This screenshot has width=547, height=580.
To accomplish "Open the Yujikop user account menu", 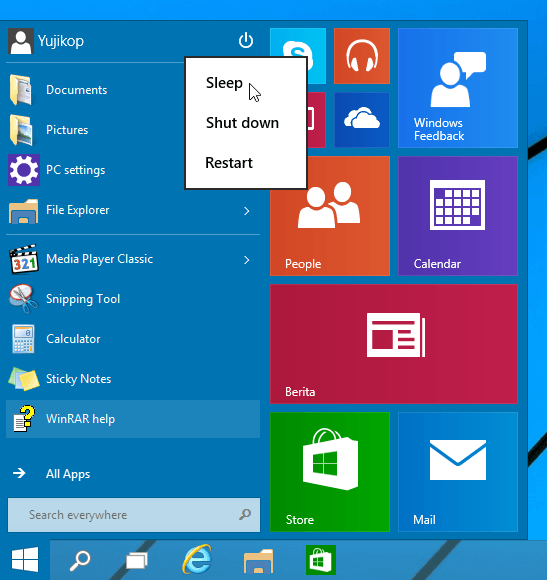I will [46, 41].
